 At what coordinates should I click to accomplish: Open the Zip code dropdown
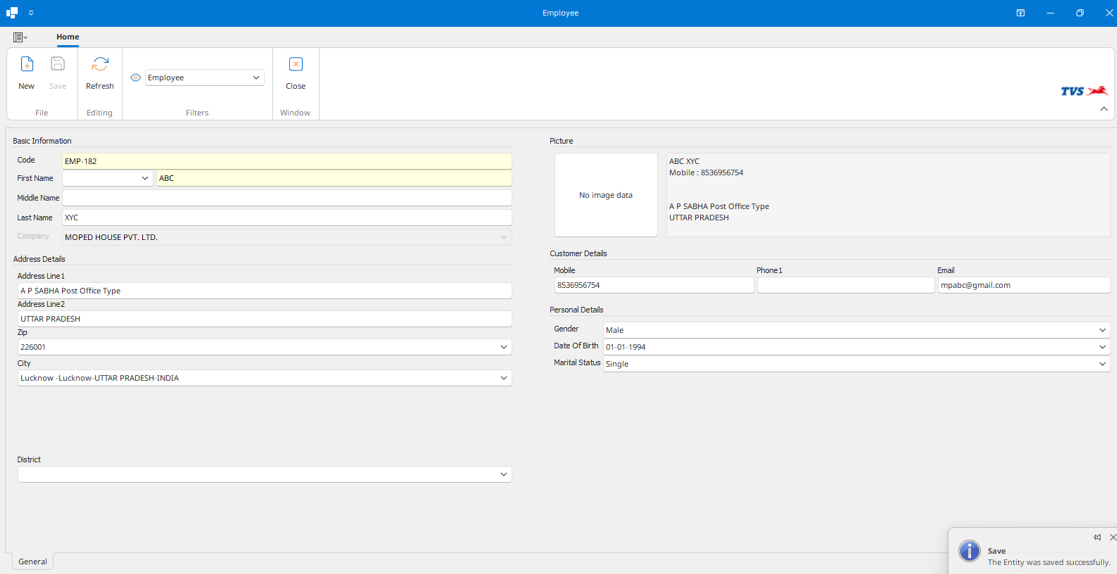pyautogui.click(x=503, y=347)
